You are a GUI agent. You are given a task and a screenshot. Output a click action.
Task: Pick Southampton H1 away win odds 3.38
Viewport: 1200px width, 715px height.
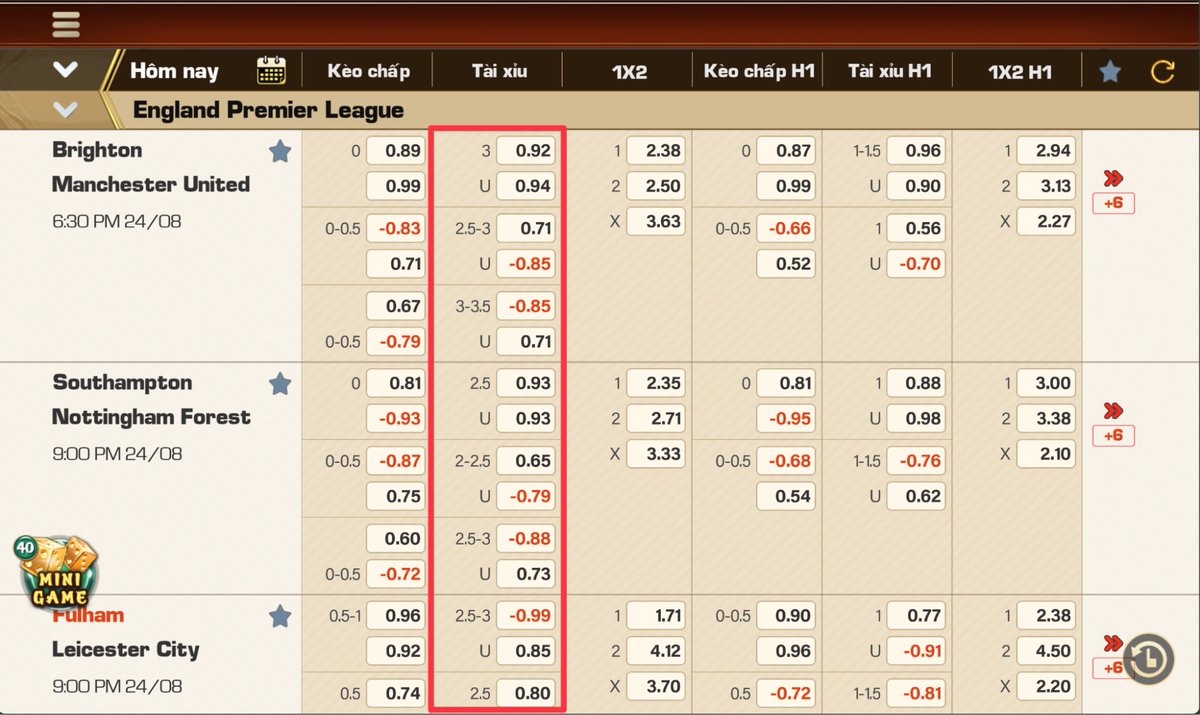[x=1046, y=418]
